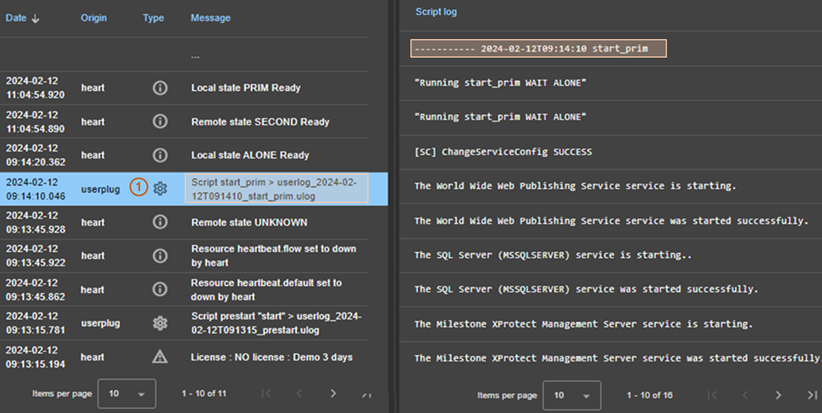
Task: Click the warning triangle icon in the License row
Action: click(x=159, y=357)
